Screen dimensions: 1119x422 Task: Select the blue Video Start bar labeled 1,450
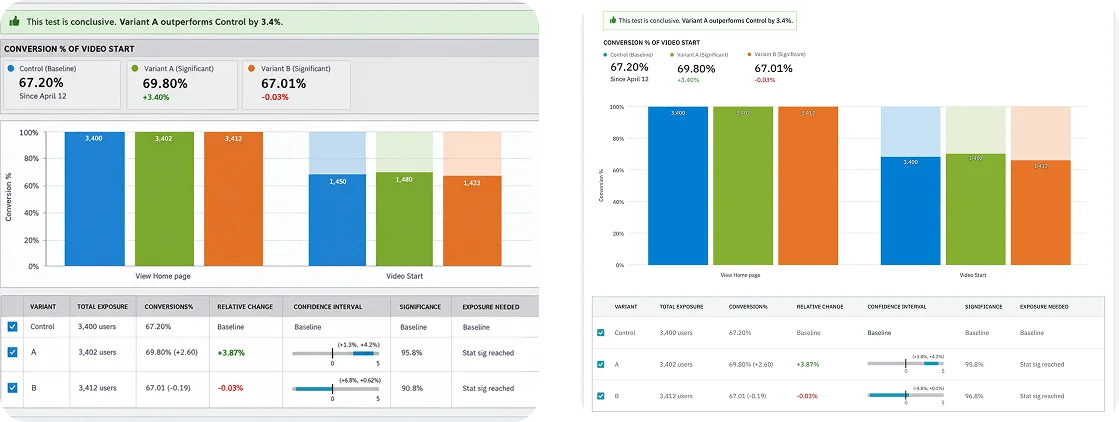[x=336, y=220]
